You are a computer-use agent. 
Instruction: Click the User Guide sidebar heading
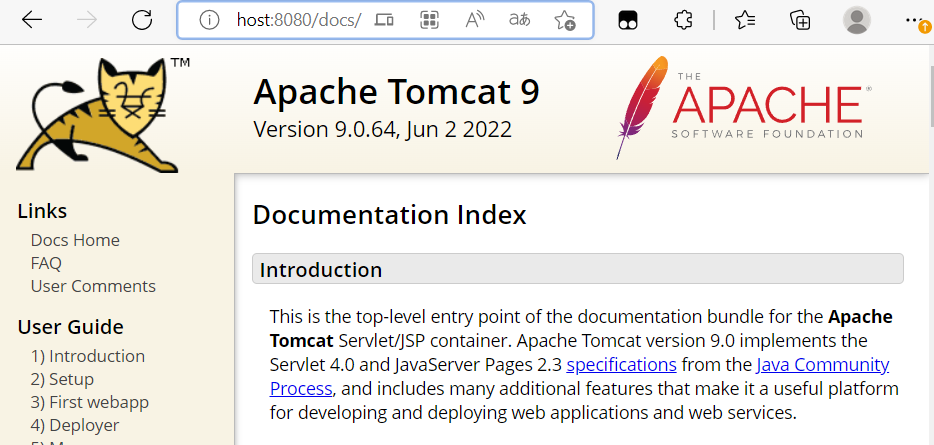point(70,327)
